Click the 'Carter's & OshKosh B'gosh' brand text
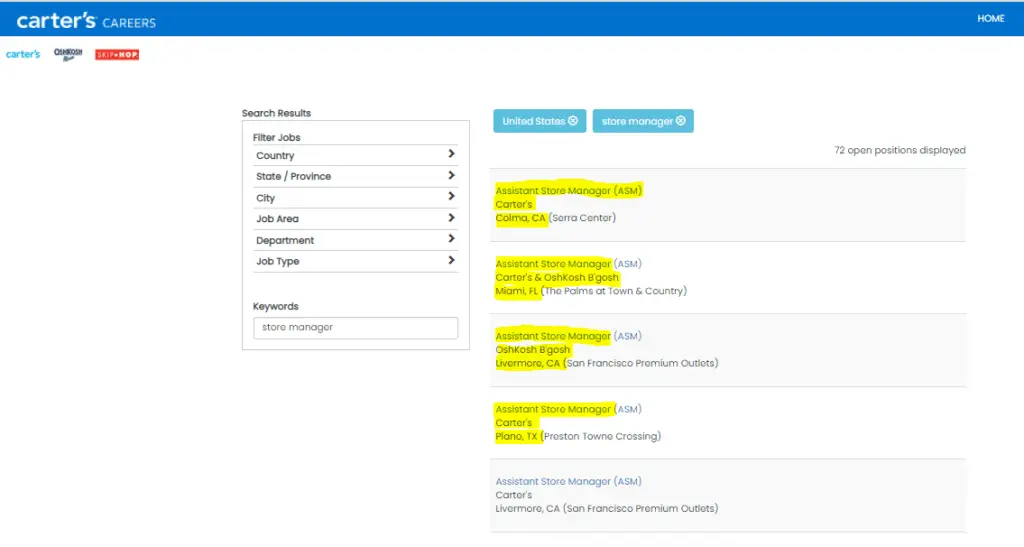The width and height of the screenshot is (1024, 547). tap(556, 277)
